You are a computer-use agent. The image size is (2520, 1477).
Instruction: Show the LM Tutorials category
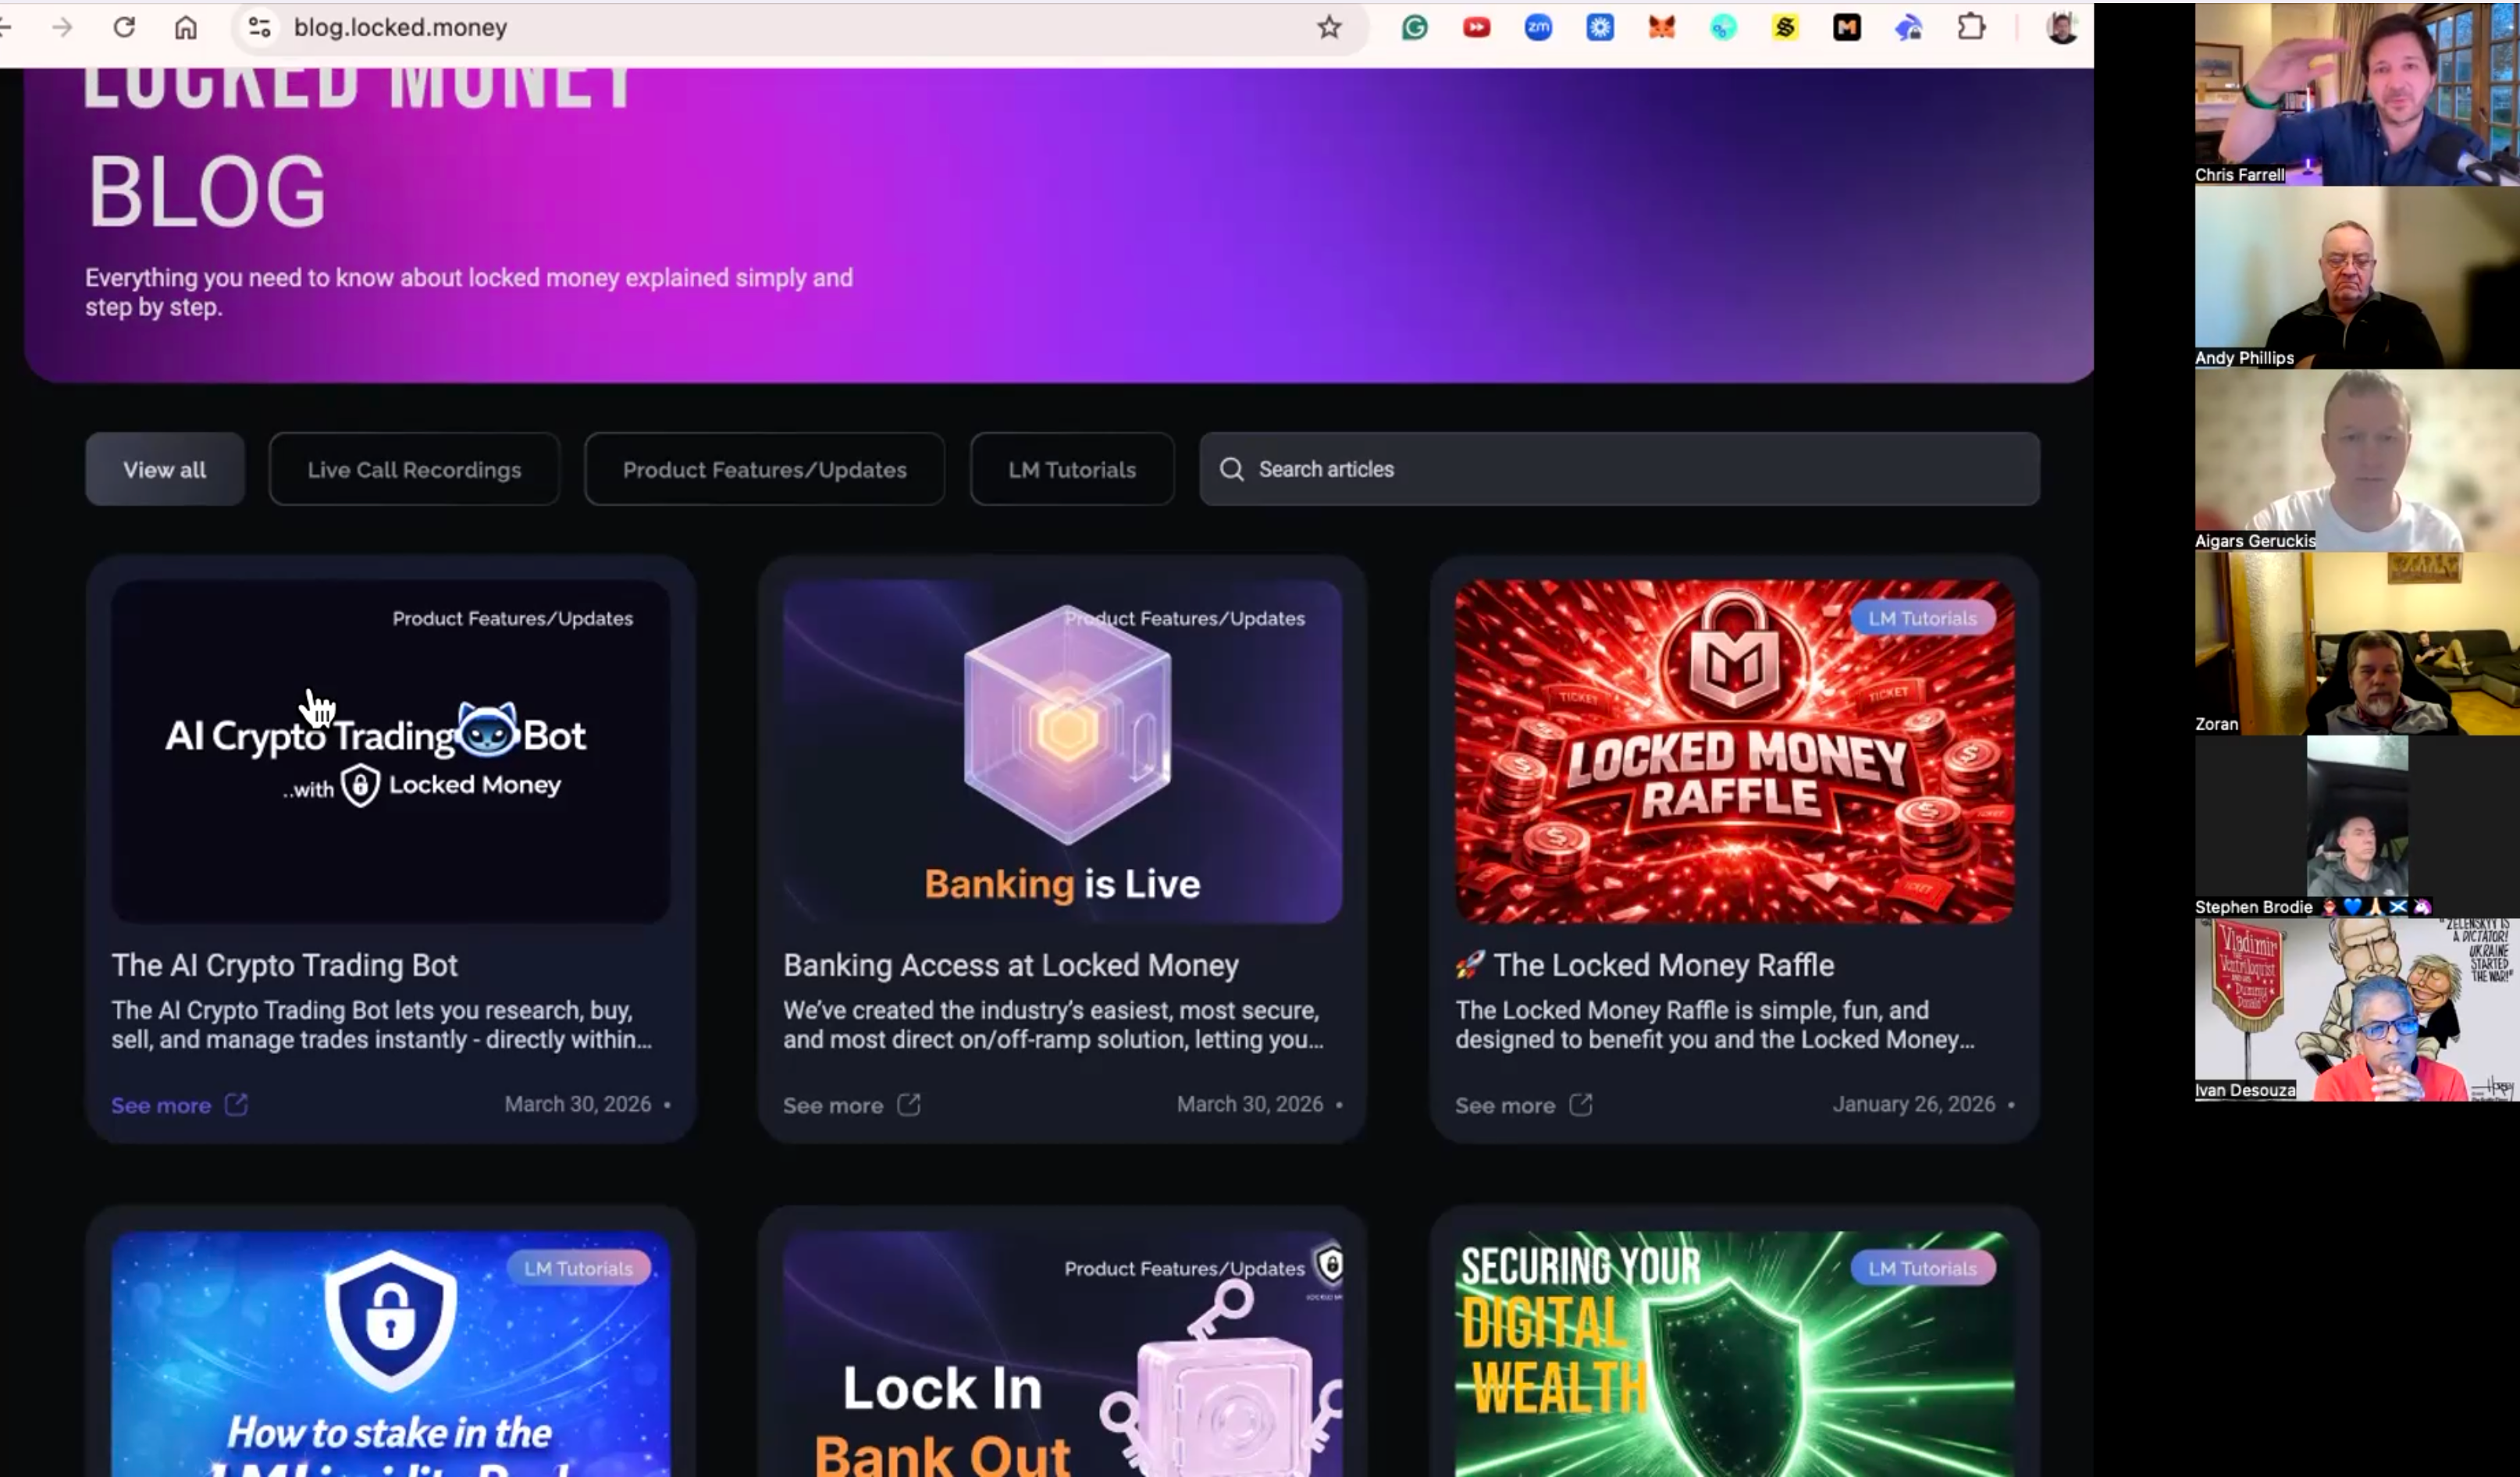1071,469
